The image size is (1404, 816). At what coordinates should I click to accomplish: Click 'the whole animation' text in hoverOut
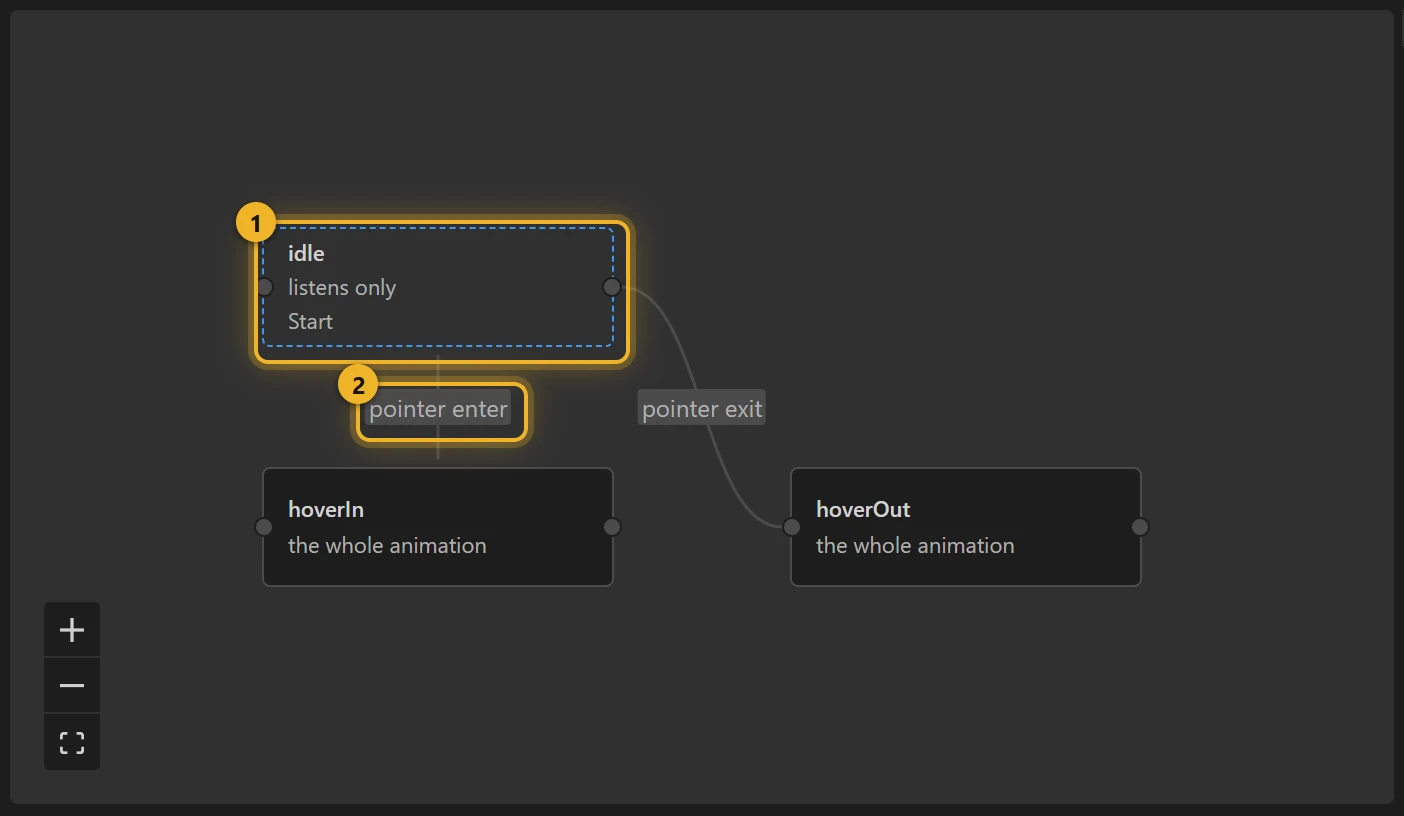pos(915,546)
